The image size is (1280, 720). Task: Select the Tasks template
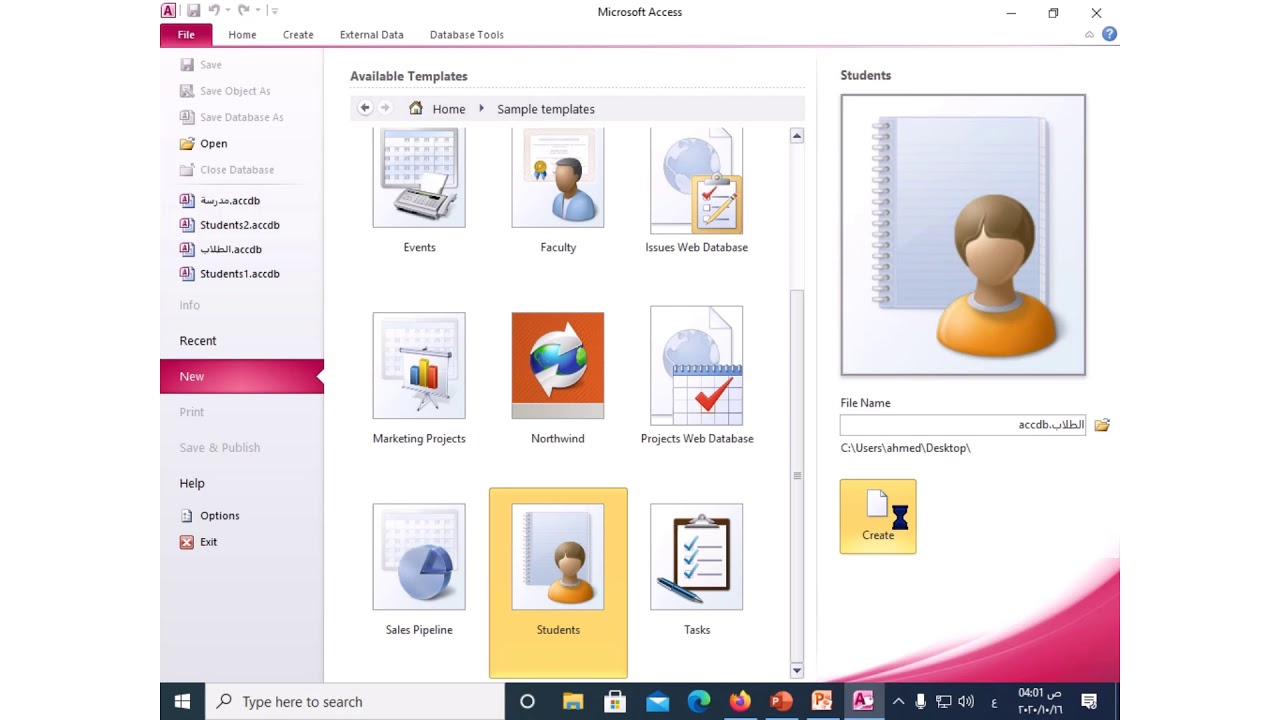[x=697, y=570]
